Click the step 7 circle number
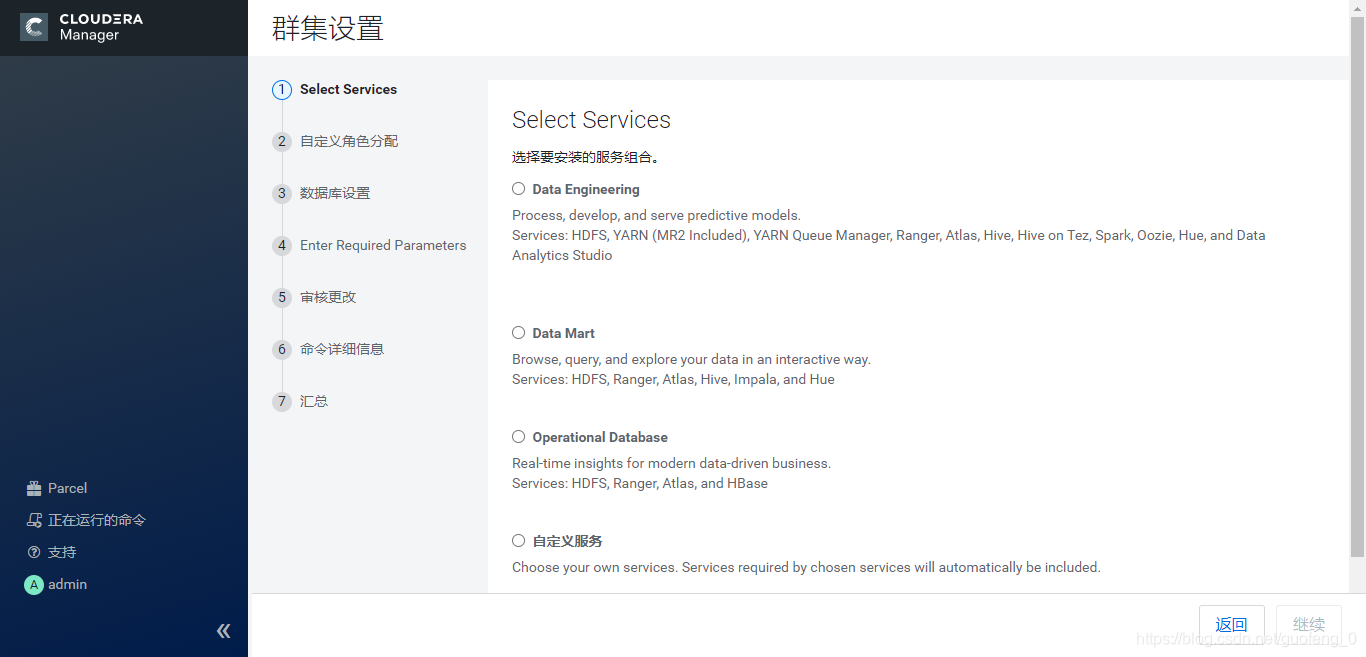Viewport: 1366px width, 657px height. click(x=282, y=401)
